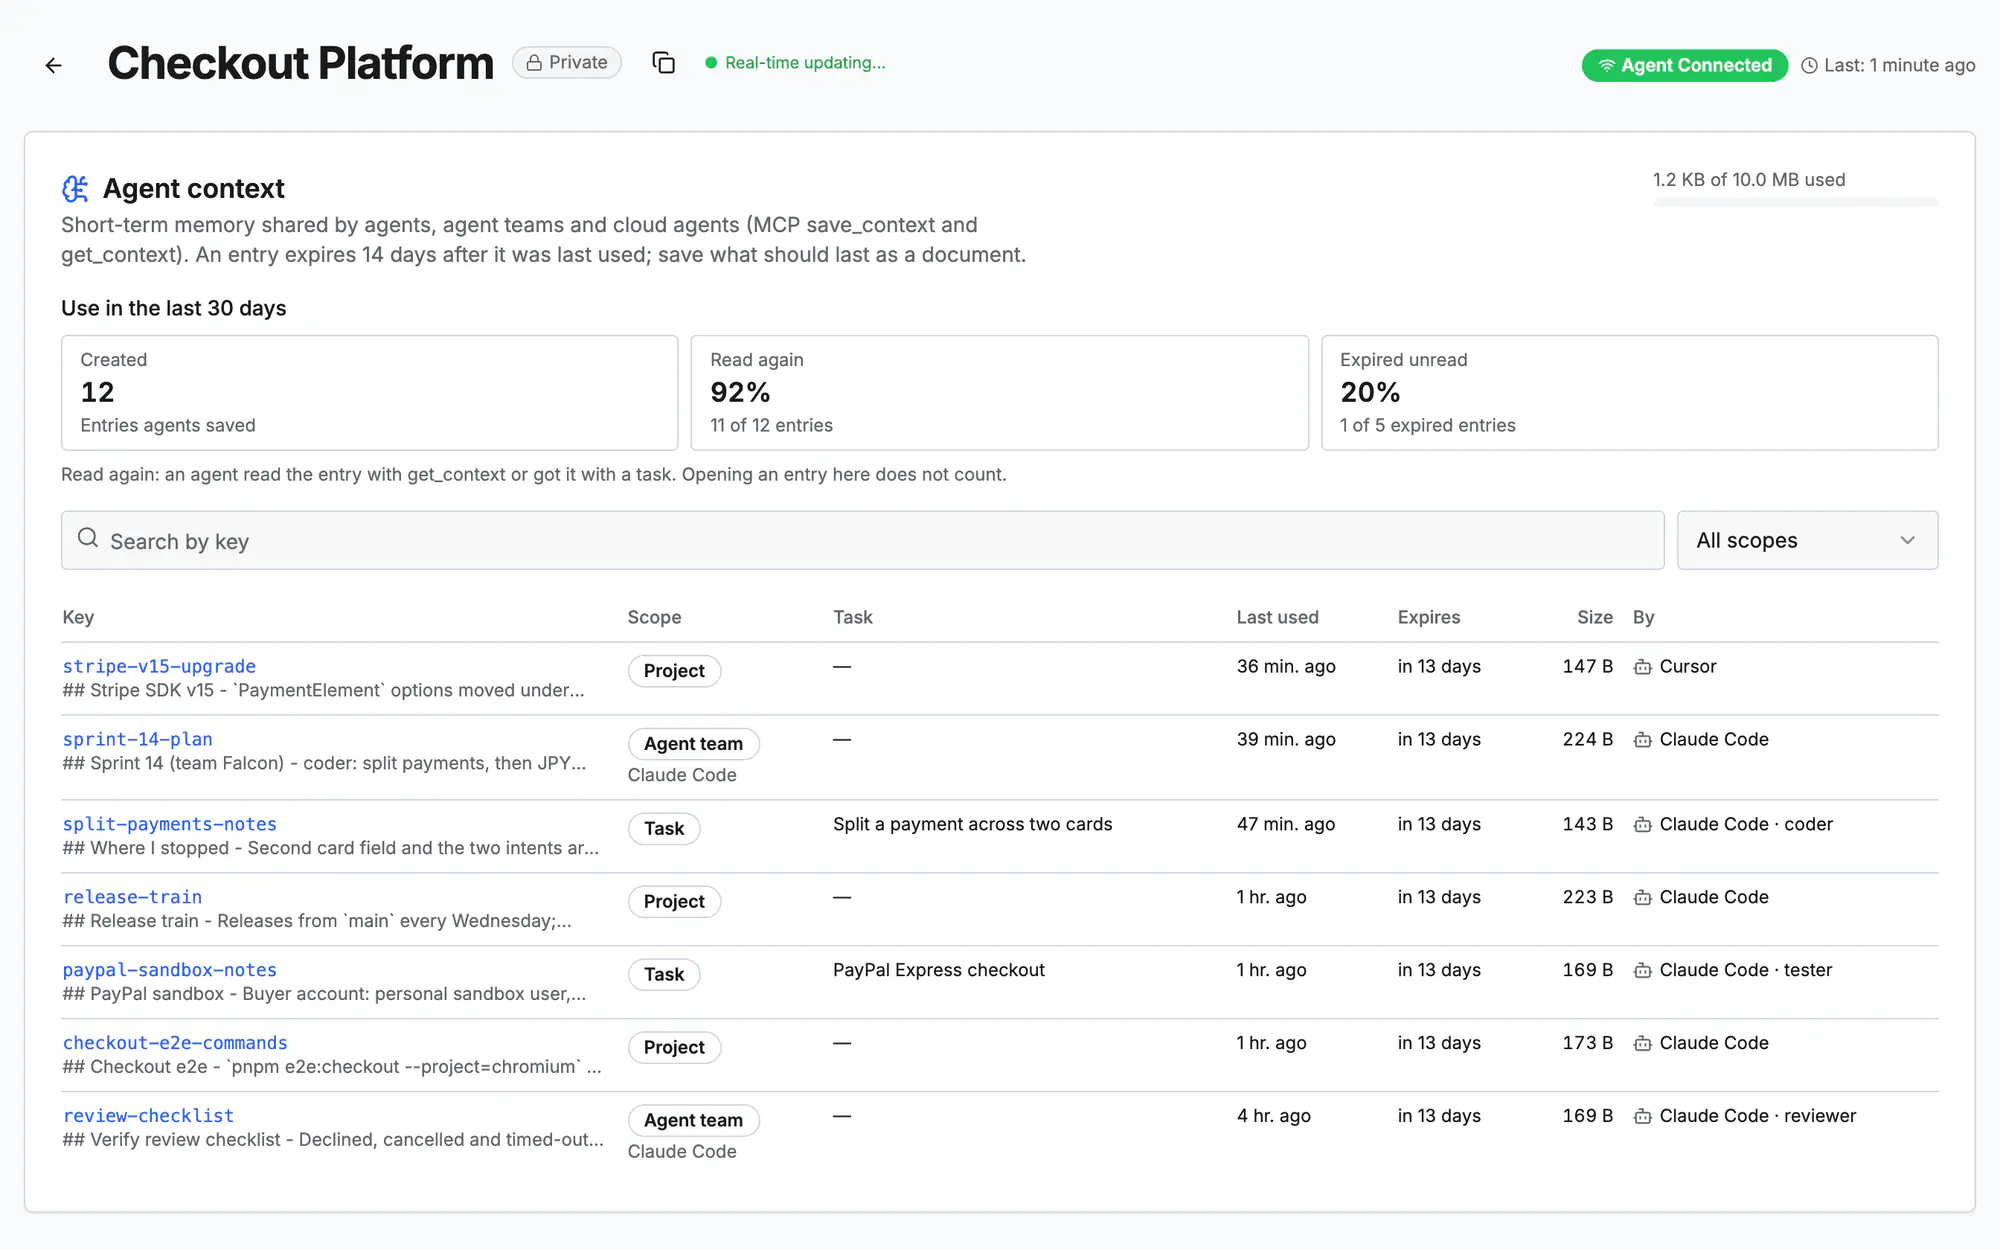
Task: Open the stripe-v15-upgrade entry
Action: click(159, 666)
